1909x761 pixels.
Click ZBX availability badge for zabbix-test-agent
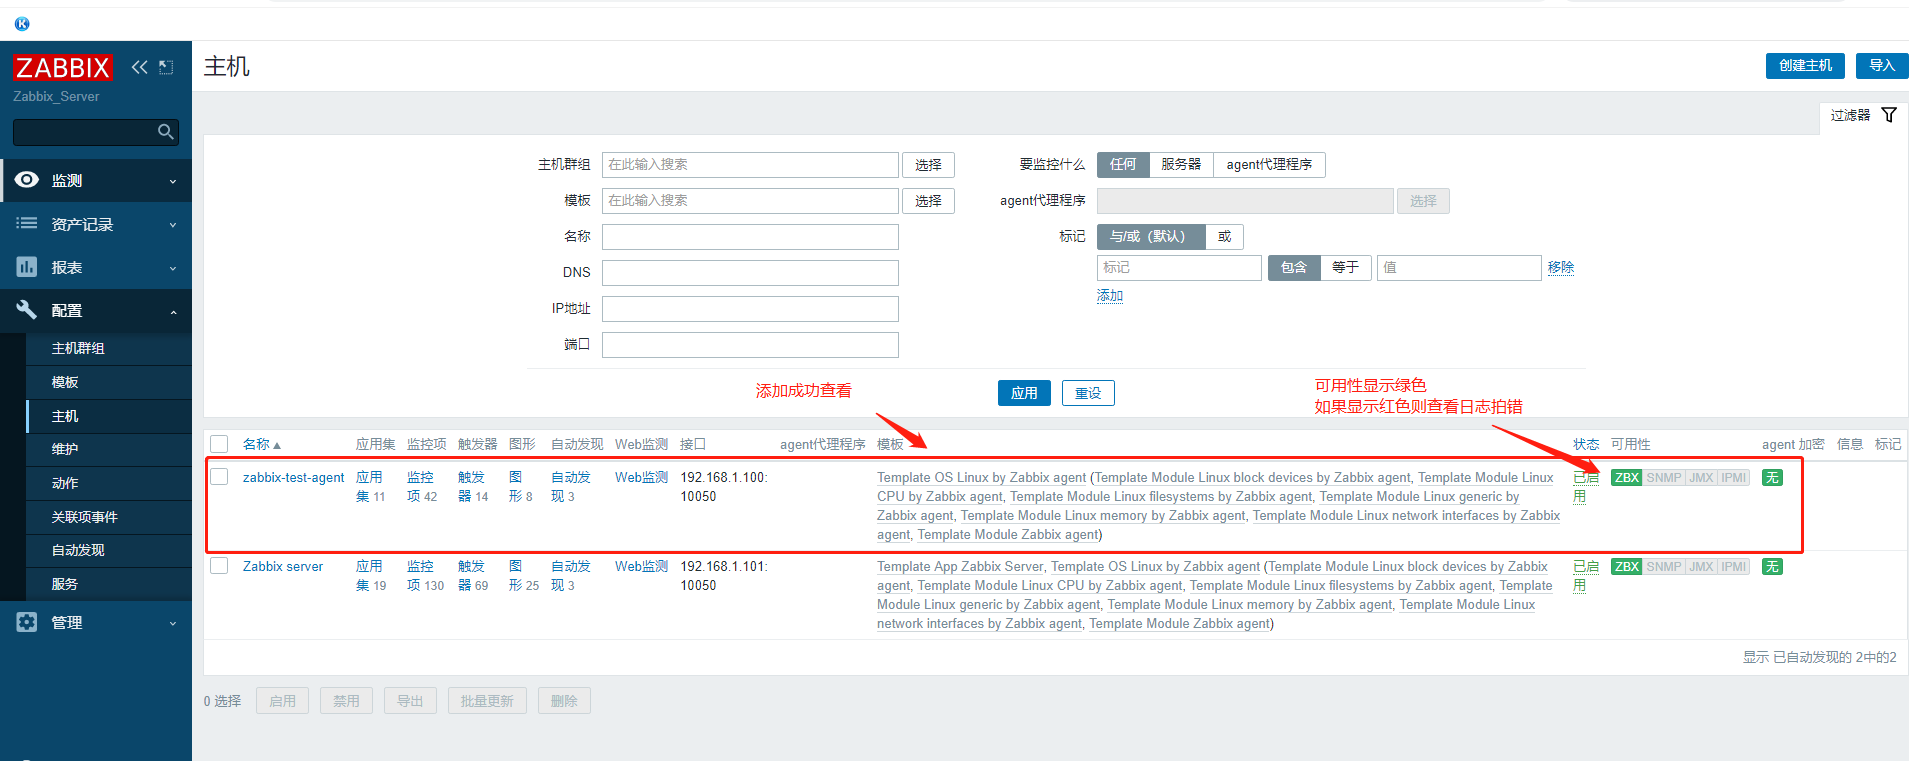(x=1627, y=478)
